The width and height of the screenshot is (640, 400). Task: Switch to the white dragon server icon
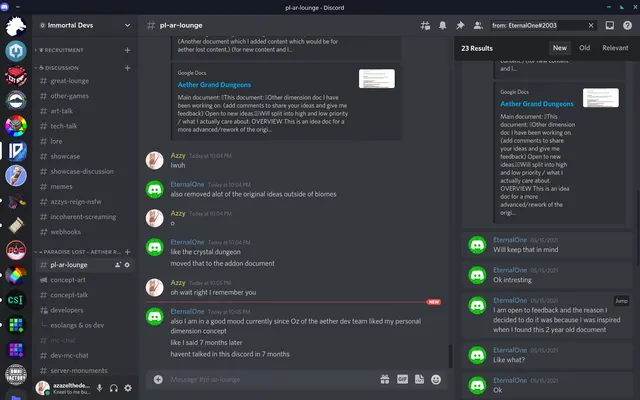[x=16, y=26]
